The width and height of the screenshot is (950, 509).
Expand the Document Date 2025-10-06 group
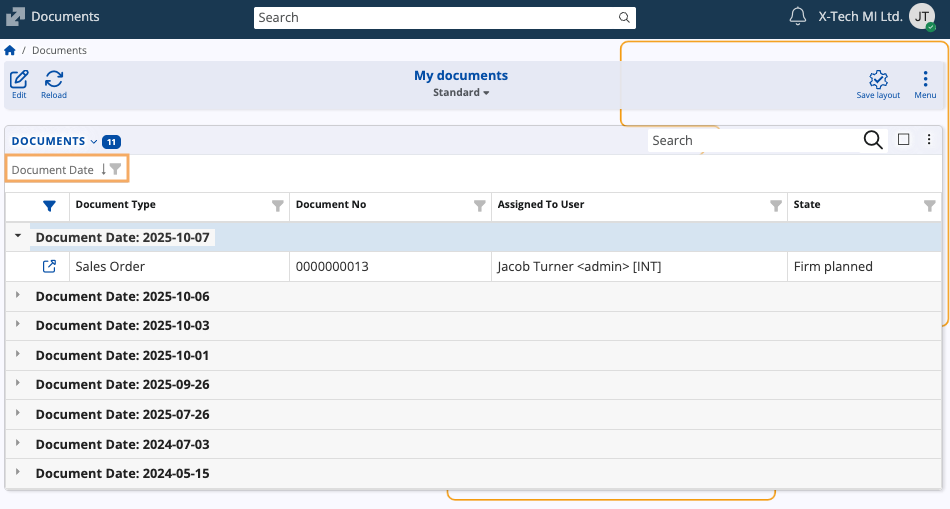click(x=17, y=297)
